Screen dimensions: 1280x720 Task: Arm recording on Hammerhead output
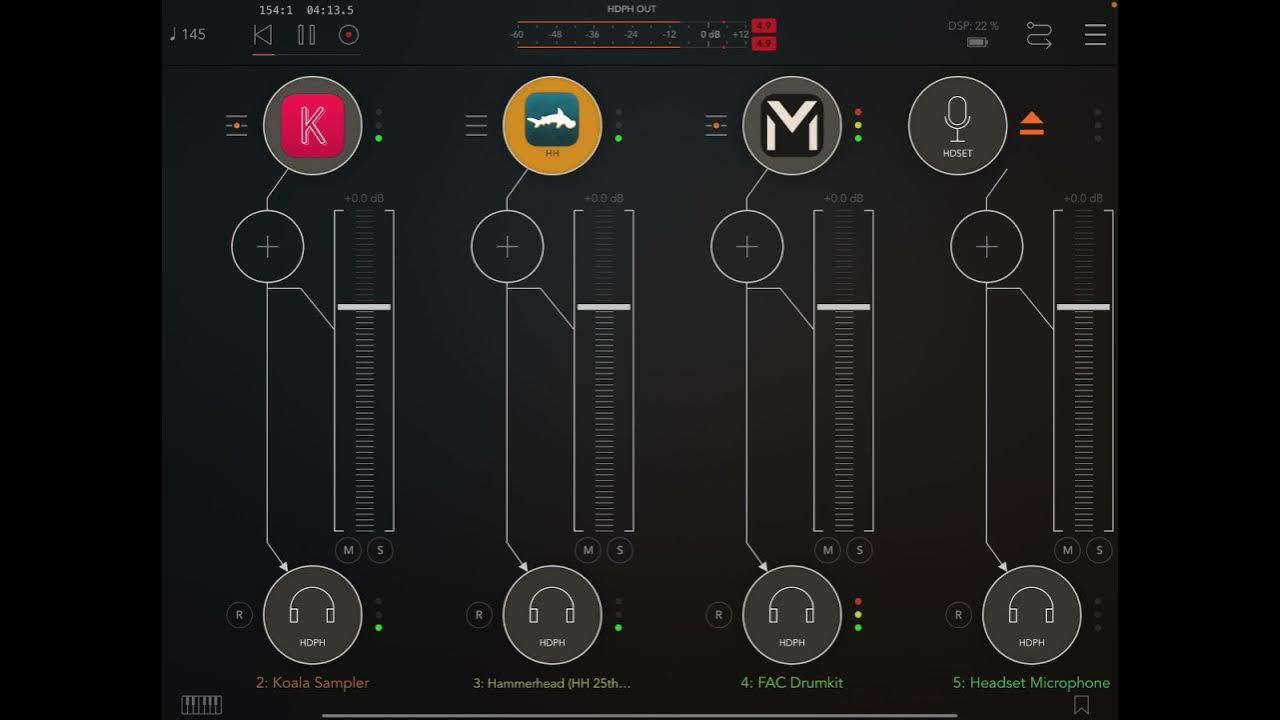click(x=479, y=615)
